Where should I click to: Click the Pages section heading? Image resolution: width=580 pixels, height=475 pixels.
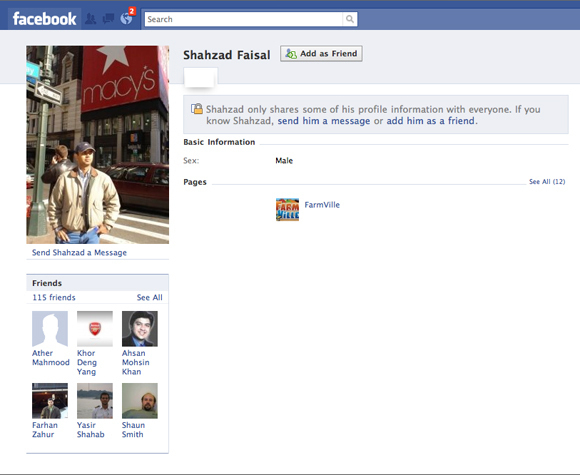click(195, 182)
